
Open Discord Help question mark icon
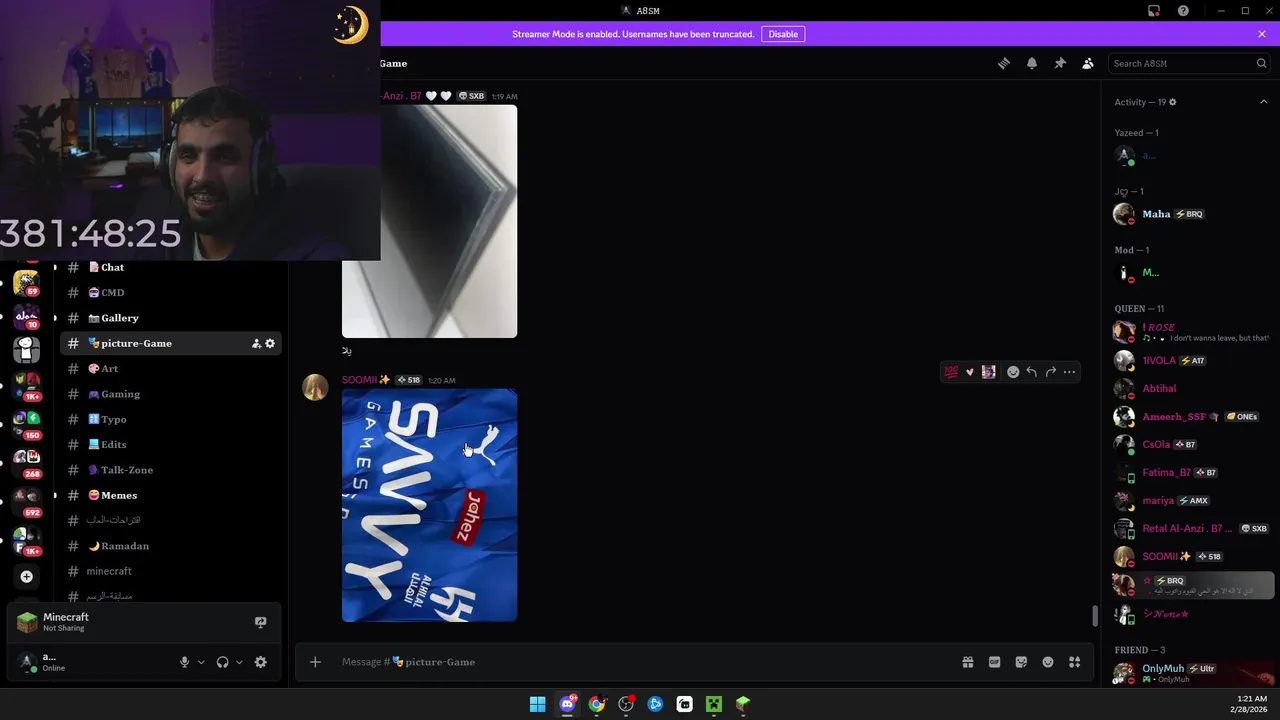click(1183, 11)
